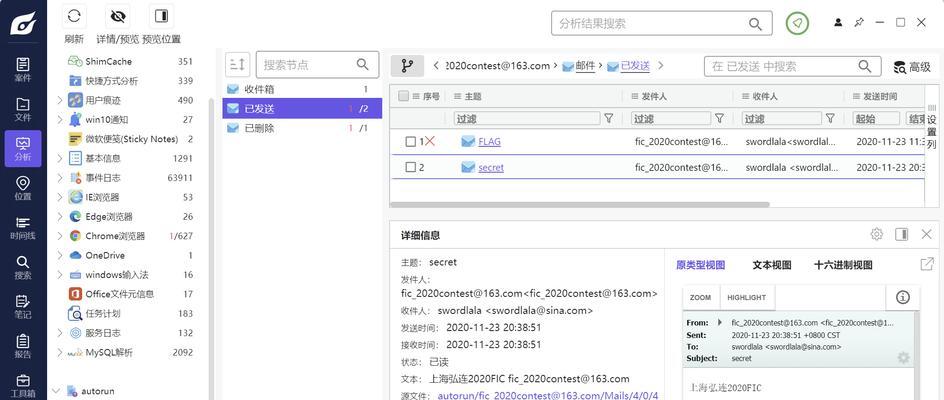Image resolution: width=944 pixels, height=400 pixels.
Task: Click the search magnifier in 分析结果搜索 box
Action: pos(755,23)
